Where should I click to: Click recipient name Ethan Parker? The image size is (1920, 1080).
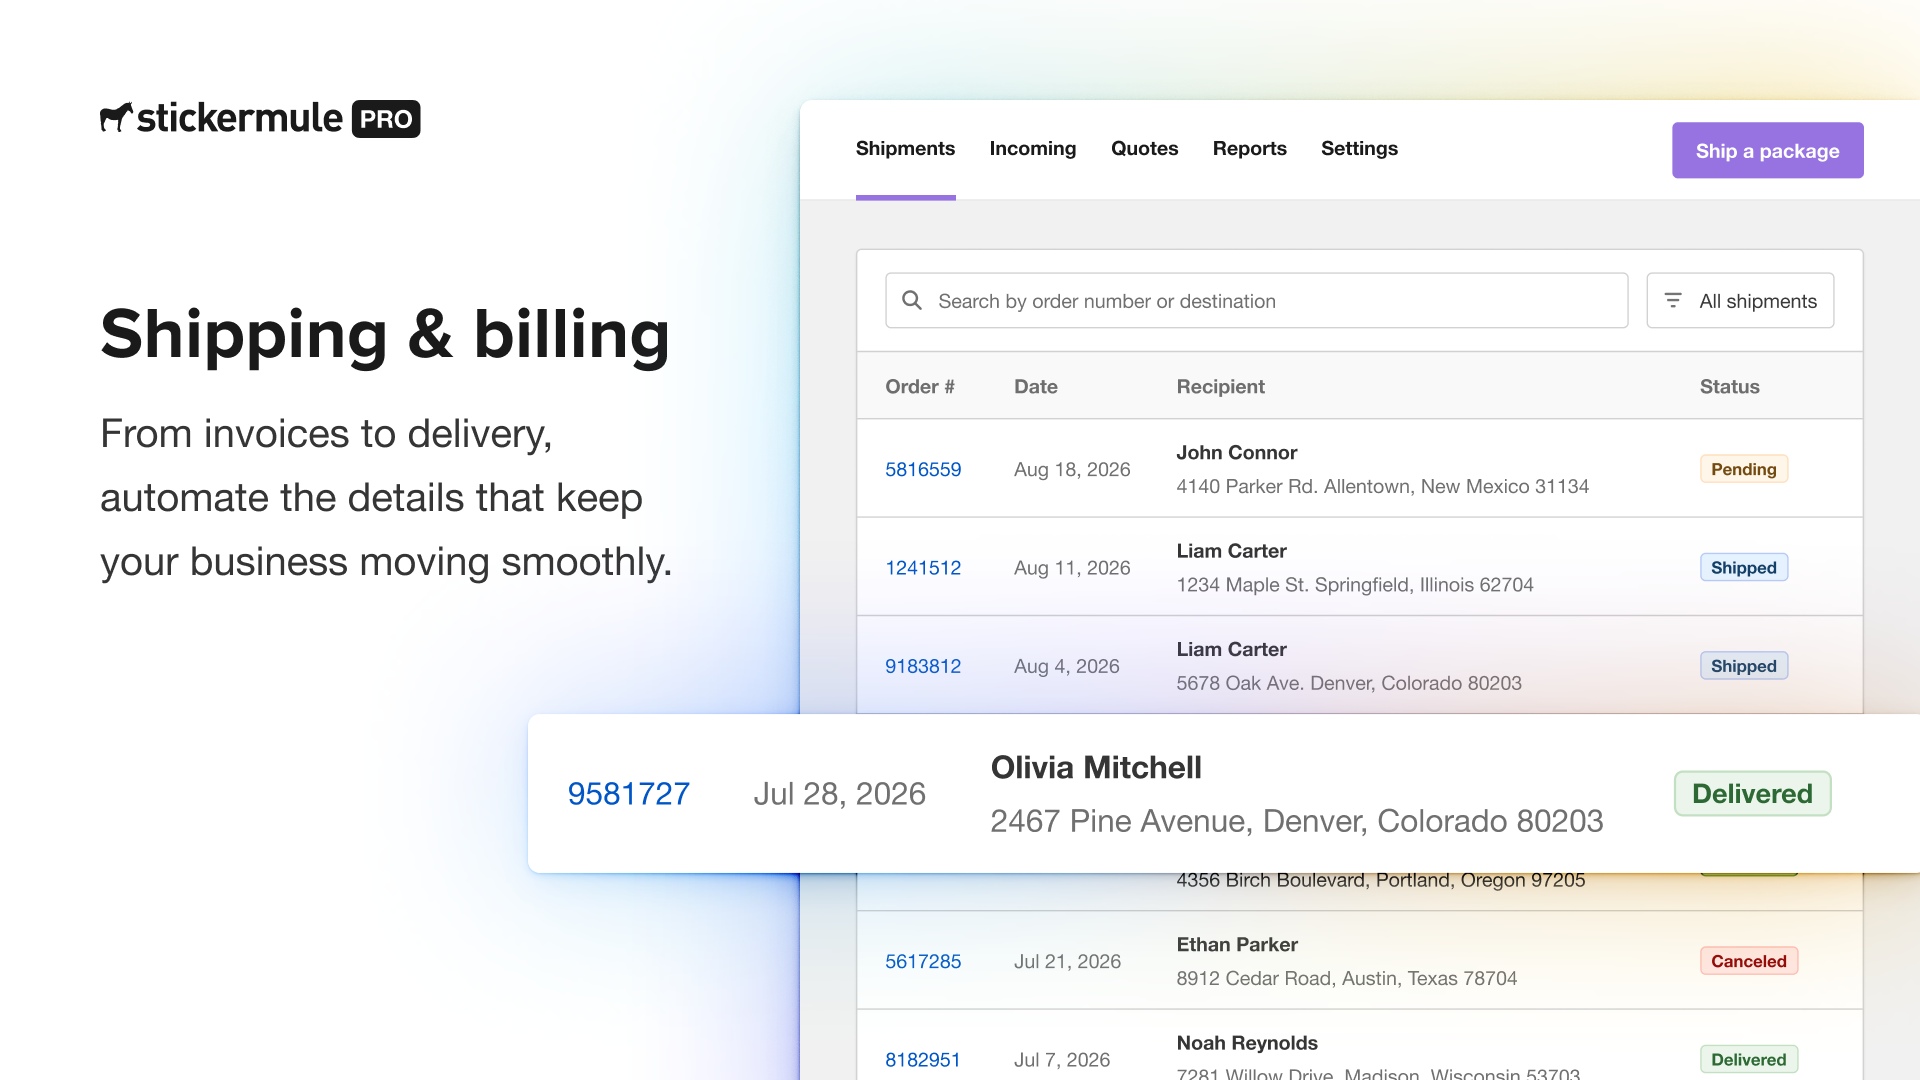(1237, 944)
